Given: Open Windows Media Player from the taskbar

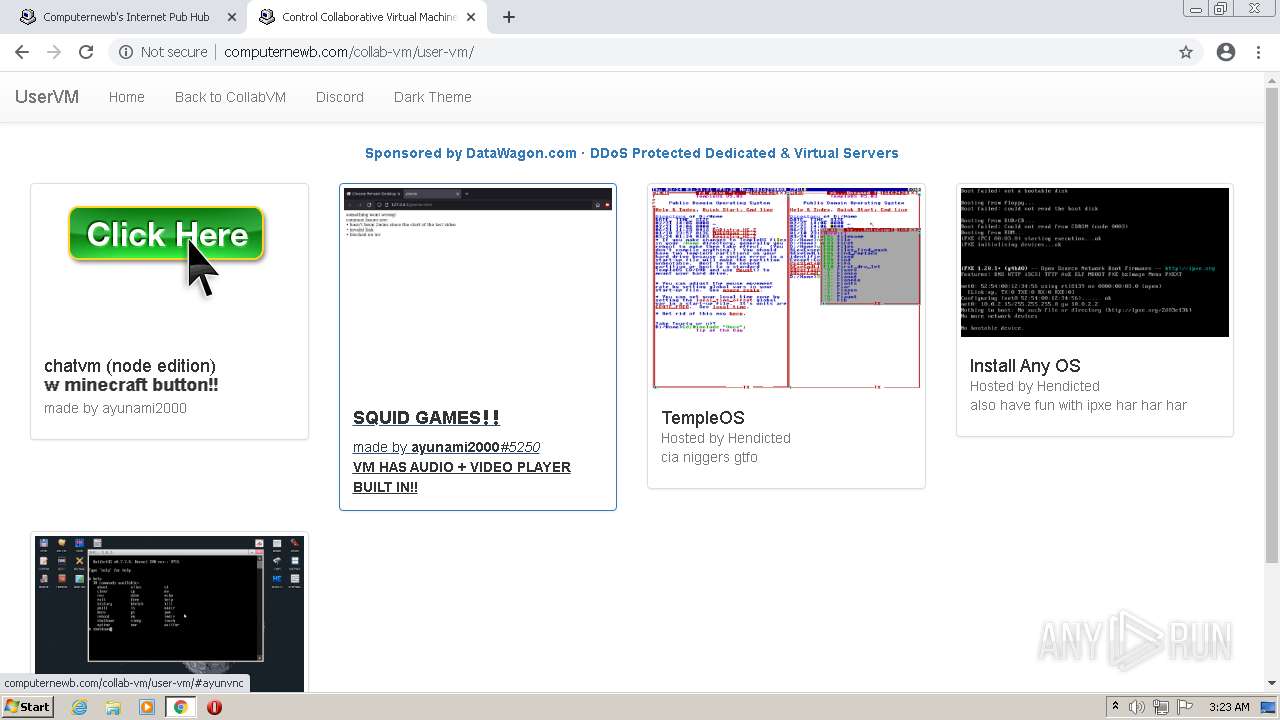Looking at the screenshot, I should coord(147,707).
